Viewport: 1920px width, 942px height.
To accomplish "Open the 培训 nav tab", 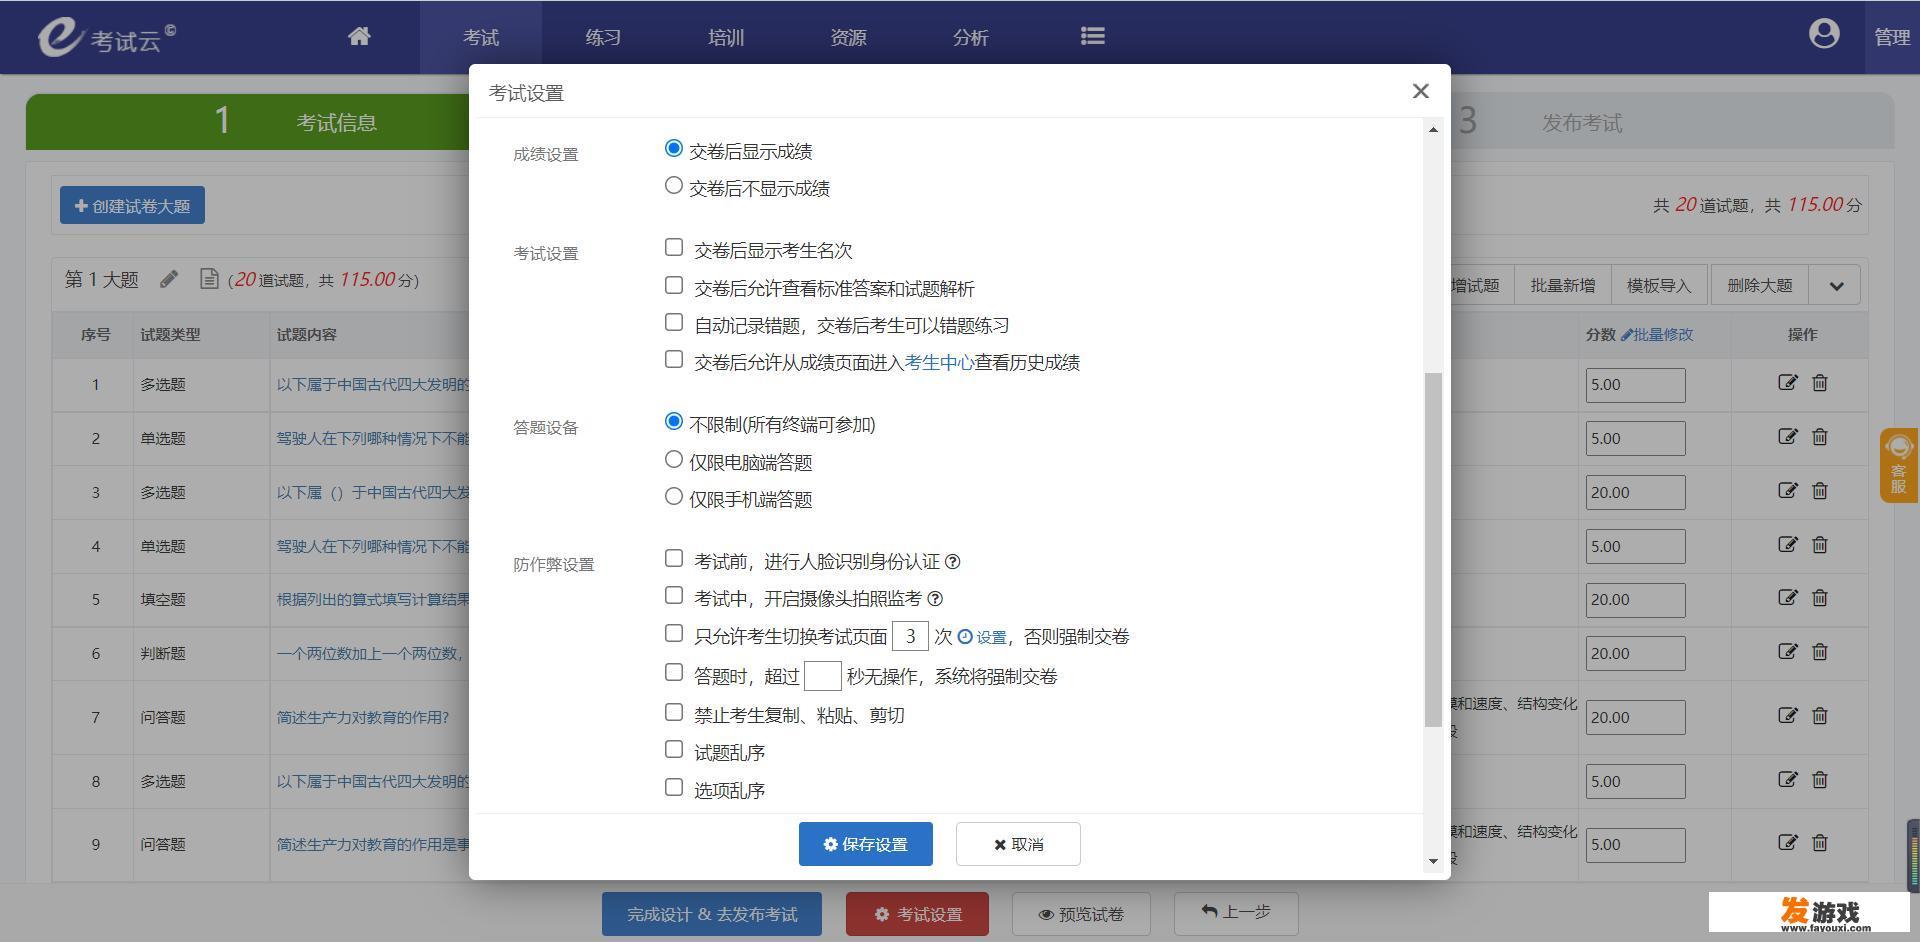I will point(726,37).
